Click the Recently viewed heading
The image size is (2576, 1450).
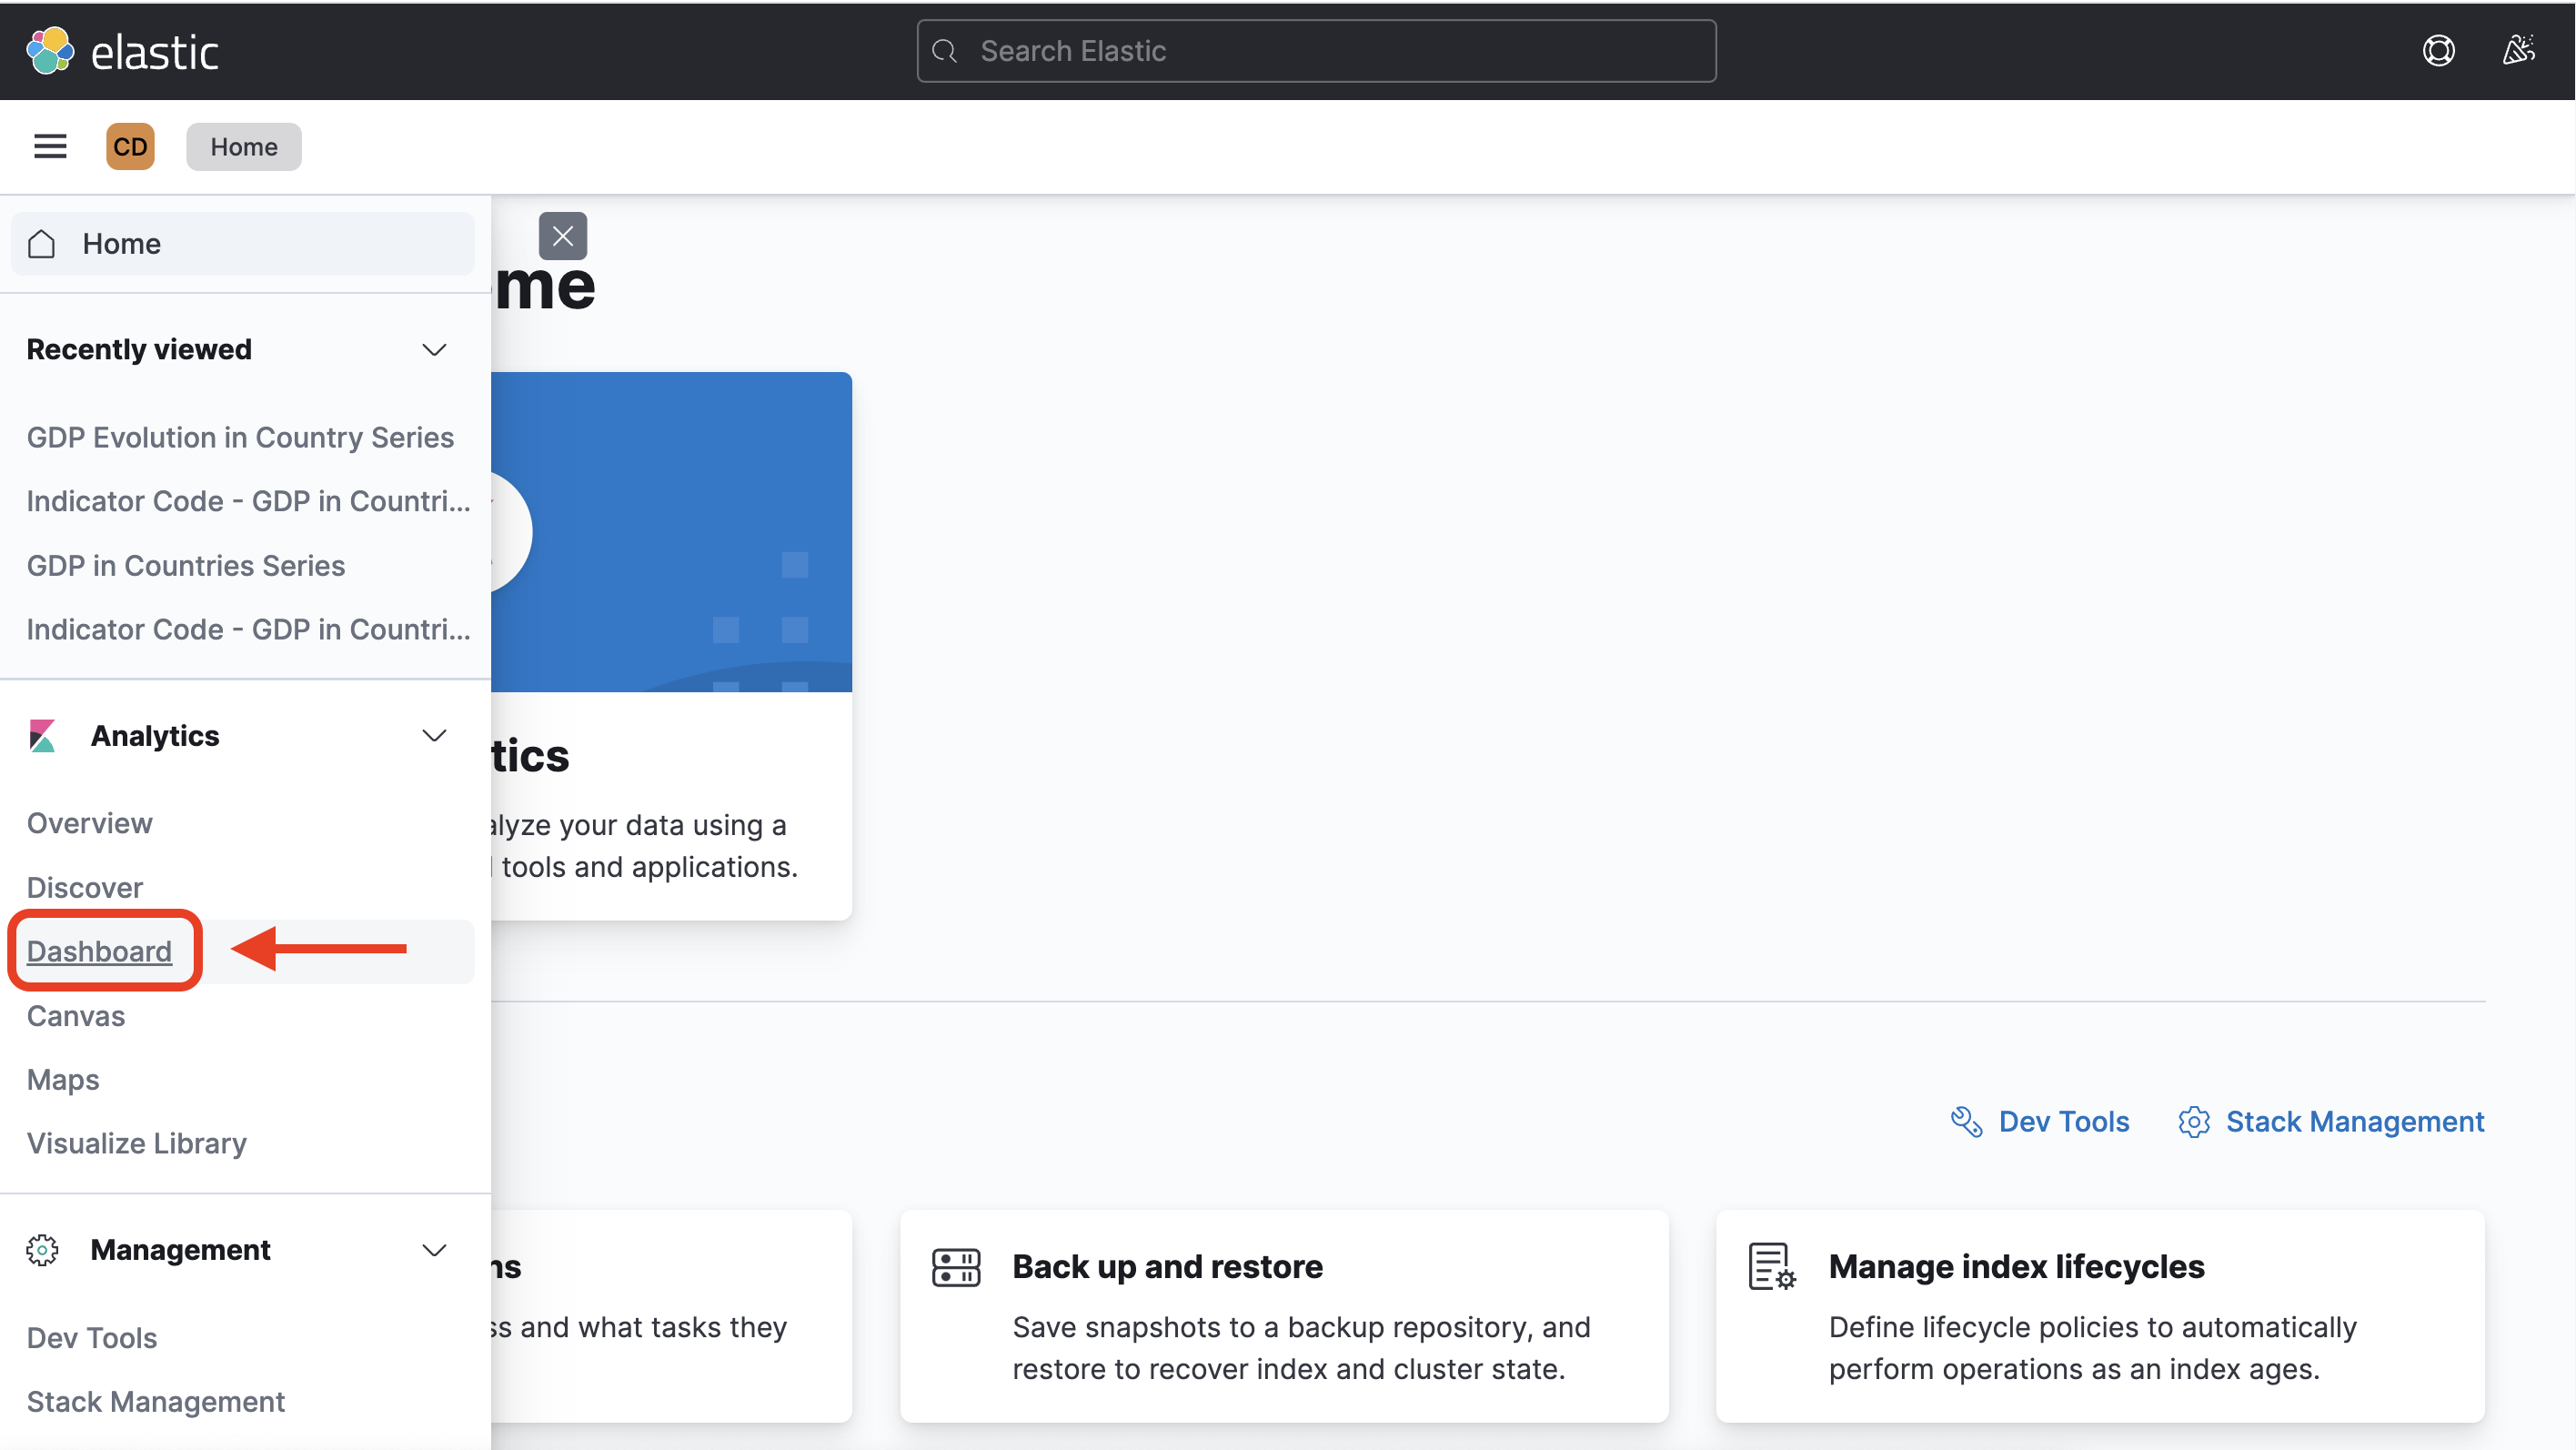[139, 350]
